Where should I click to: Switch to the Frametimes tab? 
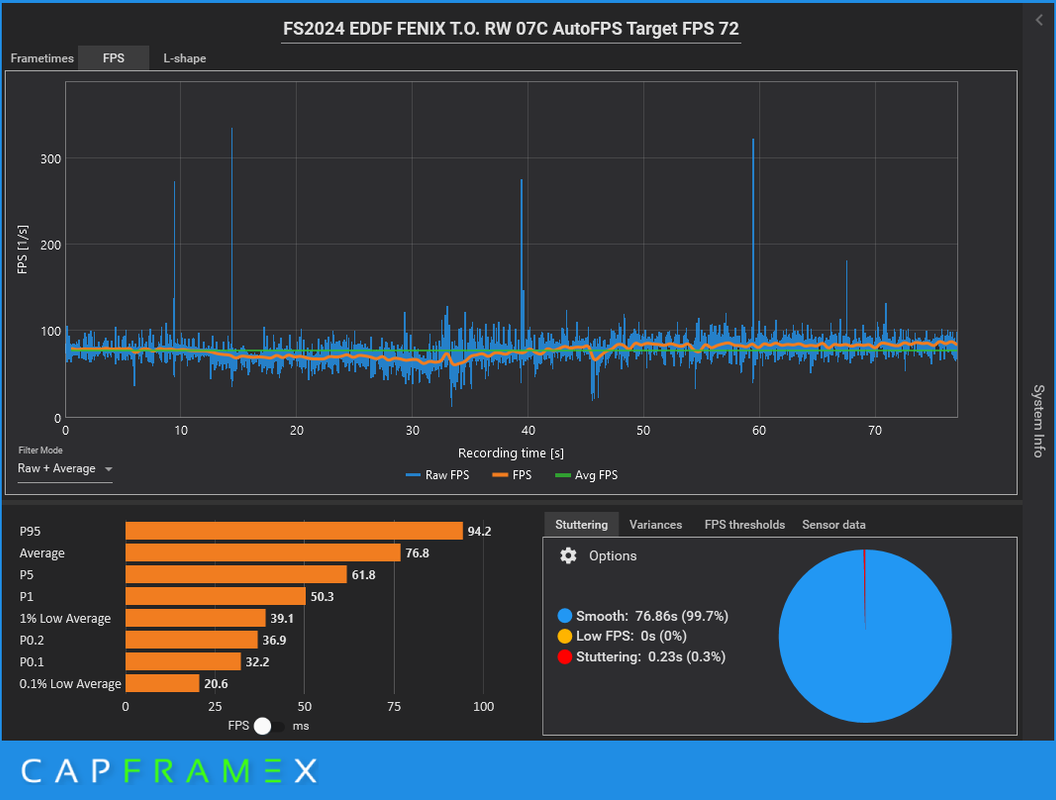tap(42, 58)
